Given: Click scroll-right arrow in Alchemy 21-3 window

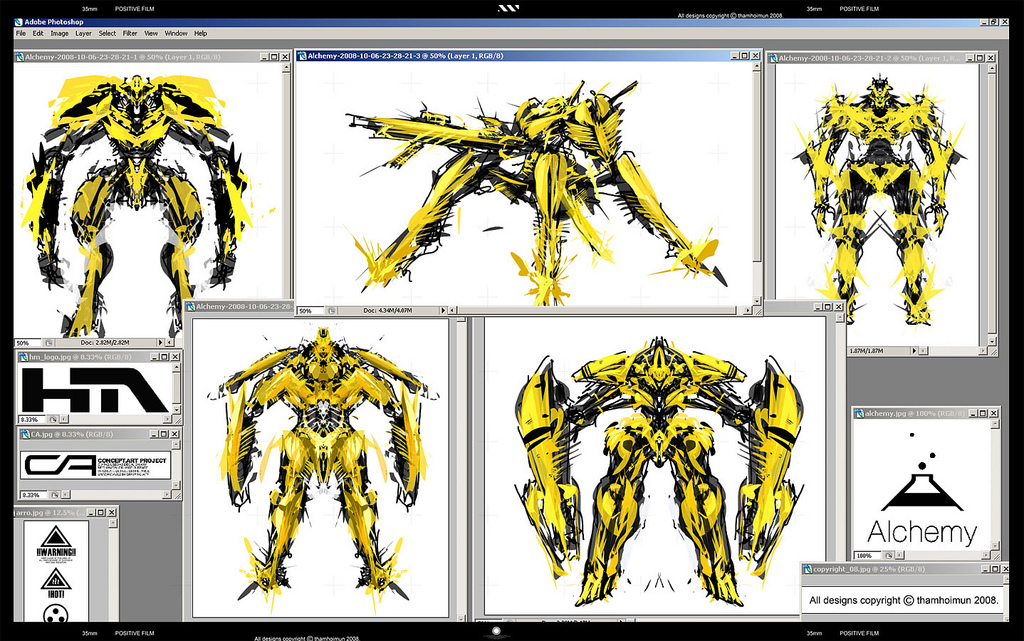Looking at the screenshot, I should coord(748,311).
